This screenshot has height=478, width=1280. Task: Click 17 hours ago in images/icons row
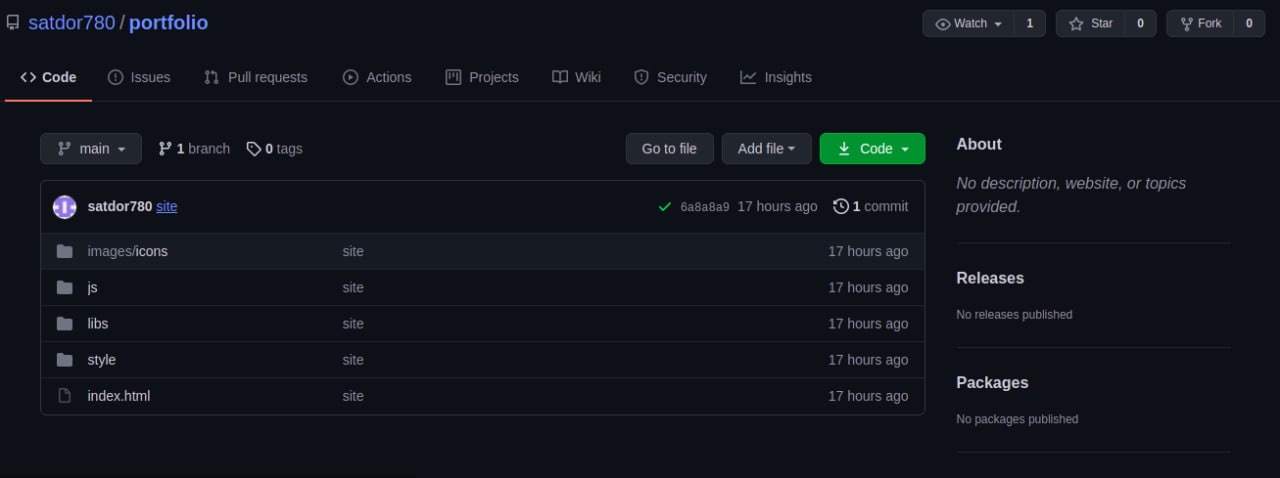pos(868,251)
